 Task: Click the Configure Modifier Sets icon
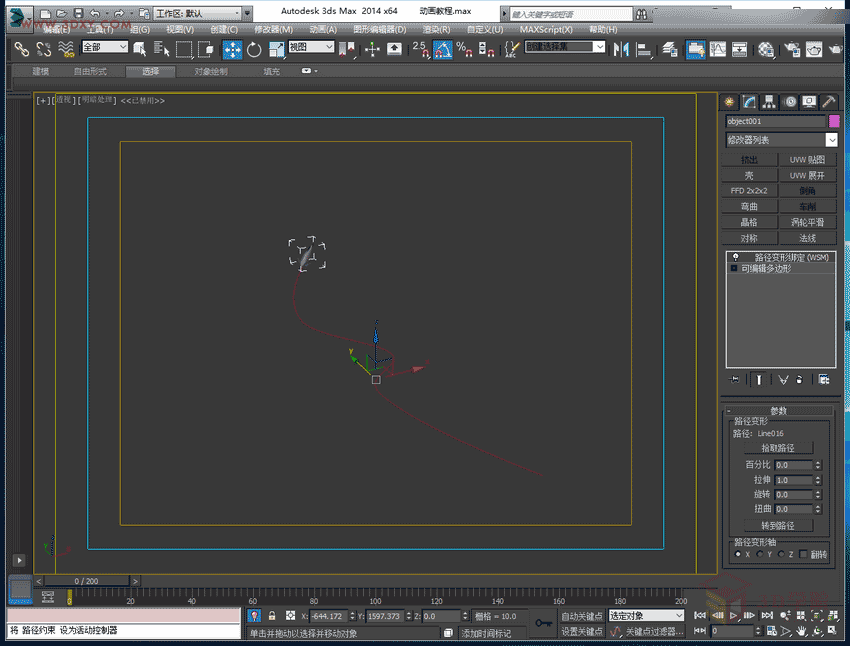824,379
